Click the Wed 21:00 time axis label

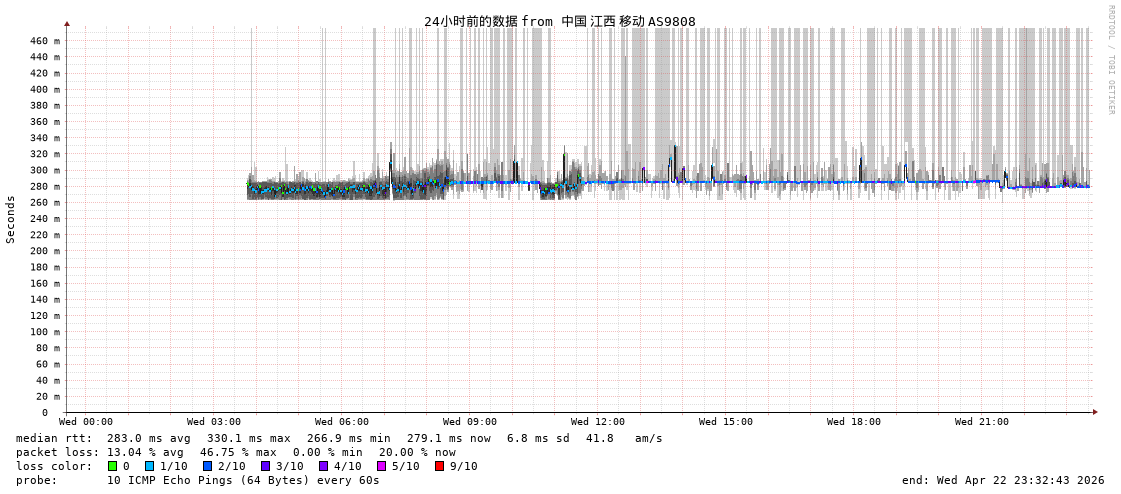(982, 422)
